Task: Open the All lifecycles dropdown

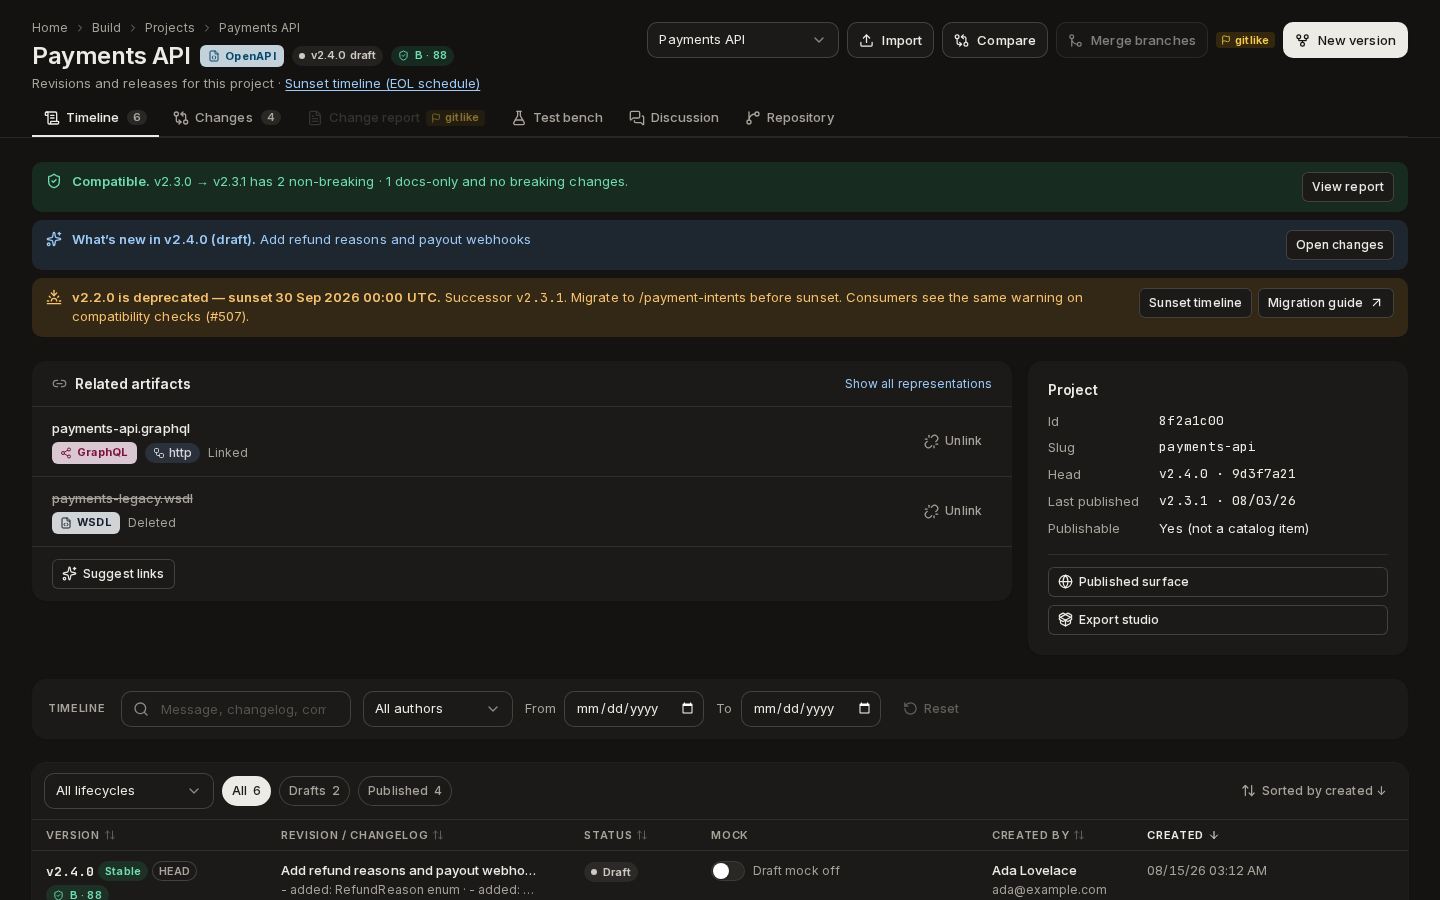Action: pos(129,791)
